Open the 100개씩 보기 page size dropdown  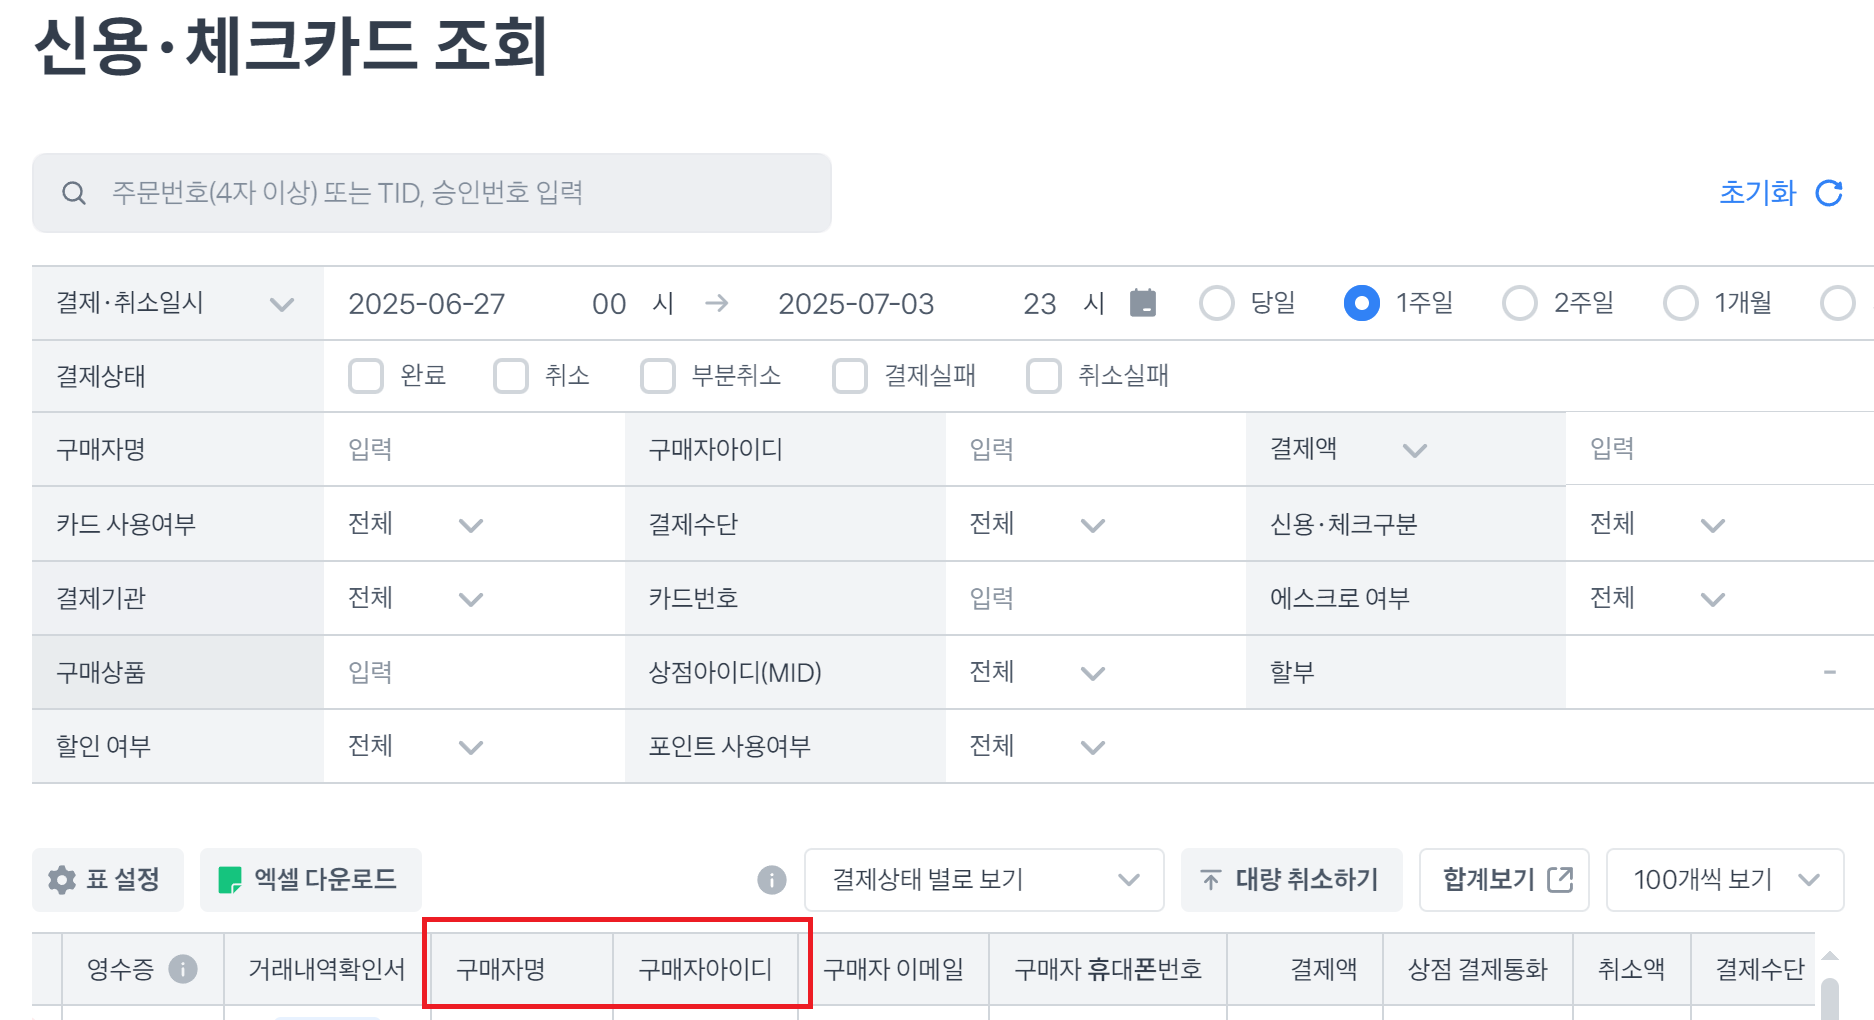tap(1725, 880)
